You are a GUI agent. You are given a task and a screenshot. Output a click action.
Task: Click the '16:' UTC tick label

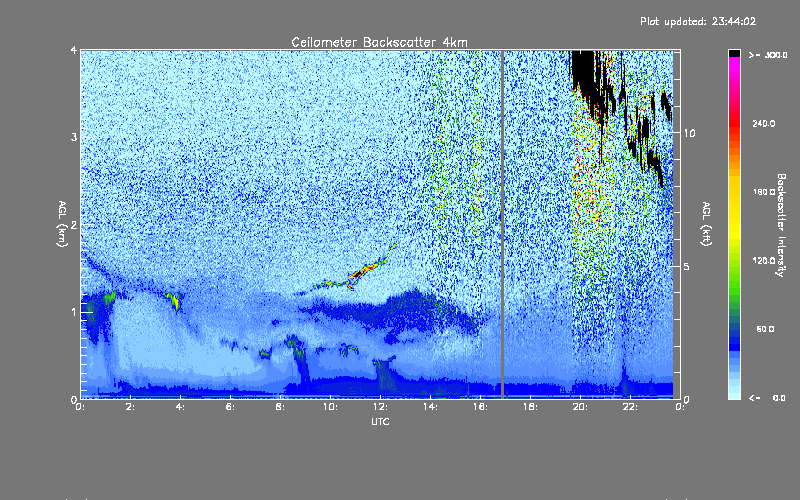pos(480,407)
